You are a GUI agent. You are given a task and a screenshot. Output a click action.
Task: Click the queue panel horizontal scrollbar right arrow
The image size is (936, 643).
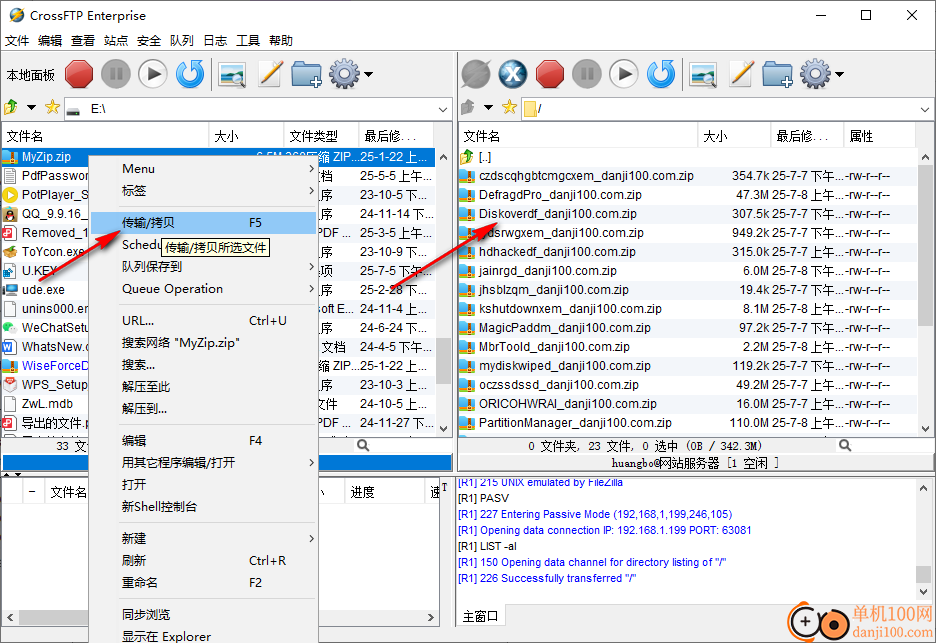coord(431,617)
